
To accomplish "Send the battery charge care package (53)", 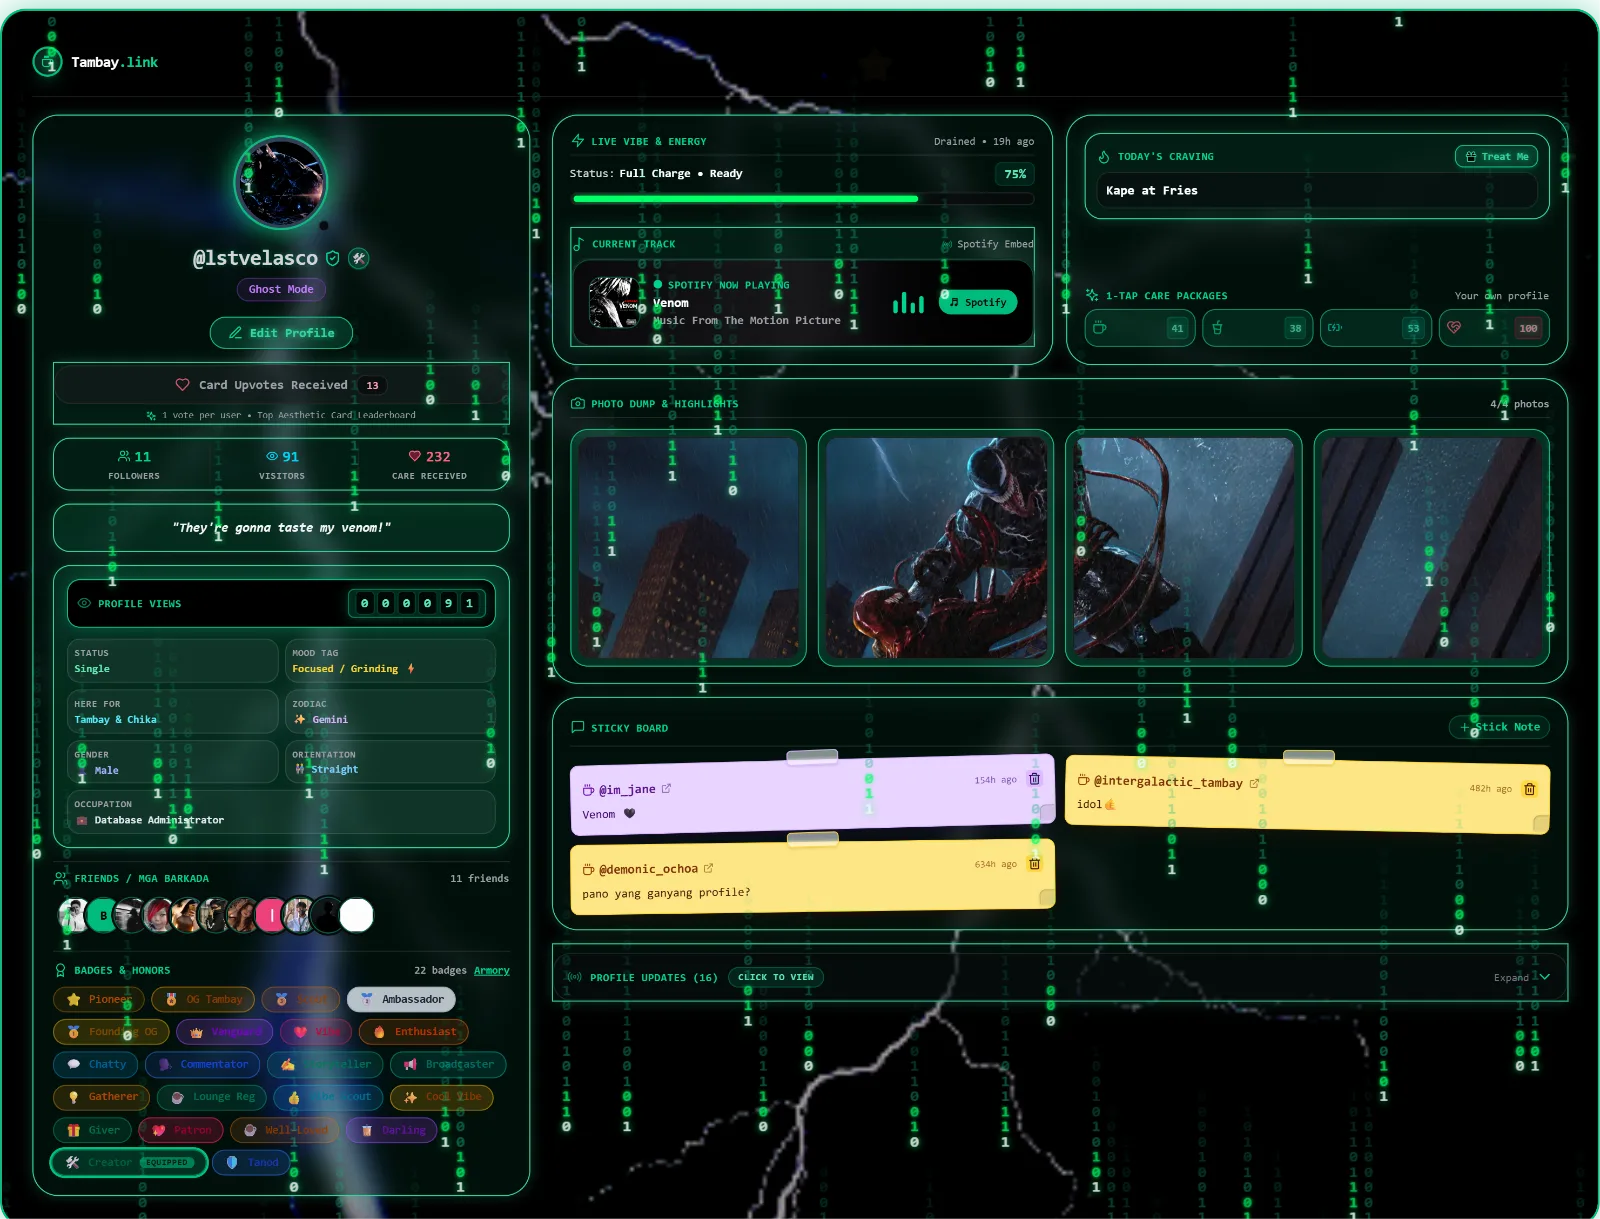I will 1377,328.
